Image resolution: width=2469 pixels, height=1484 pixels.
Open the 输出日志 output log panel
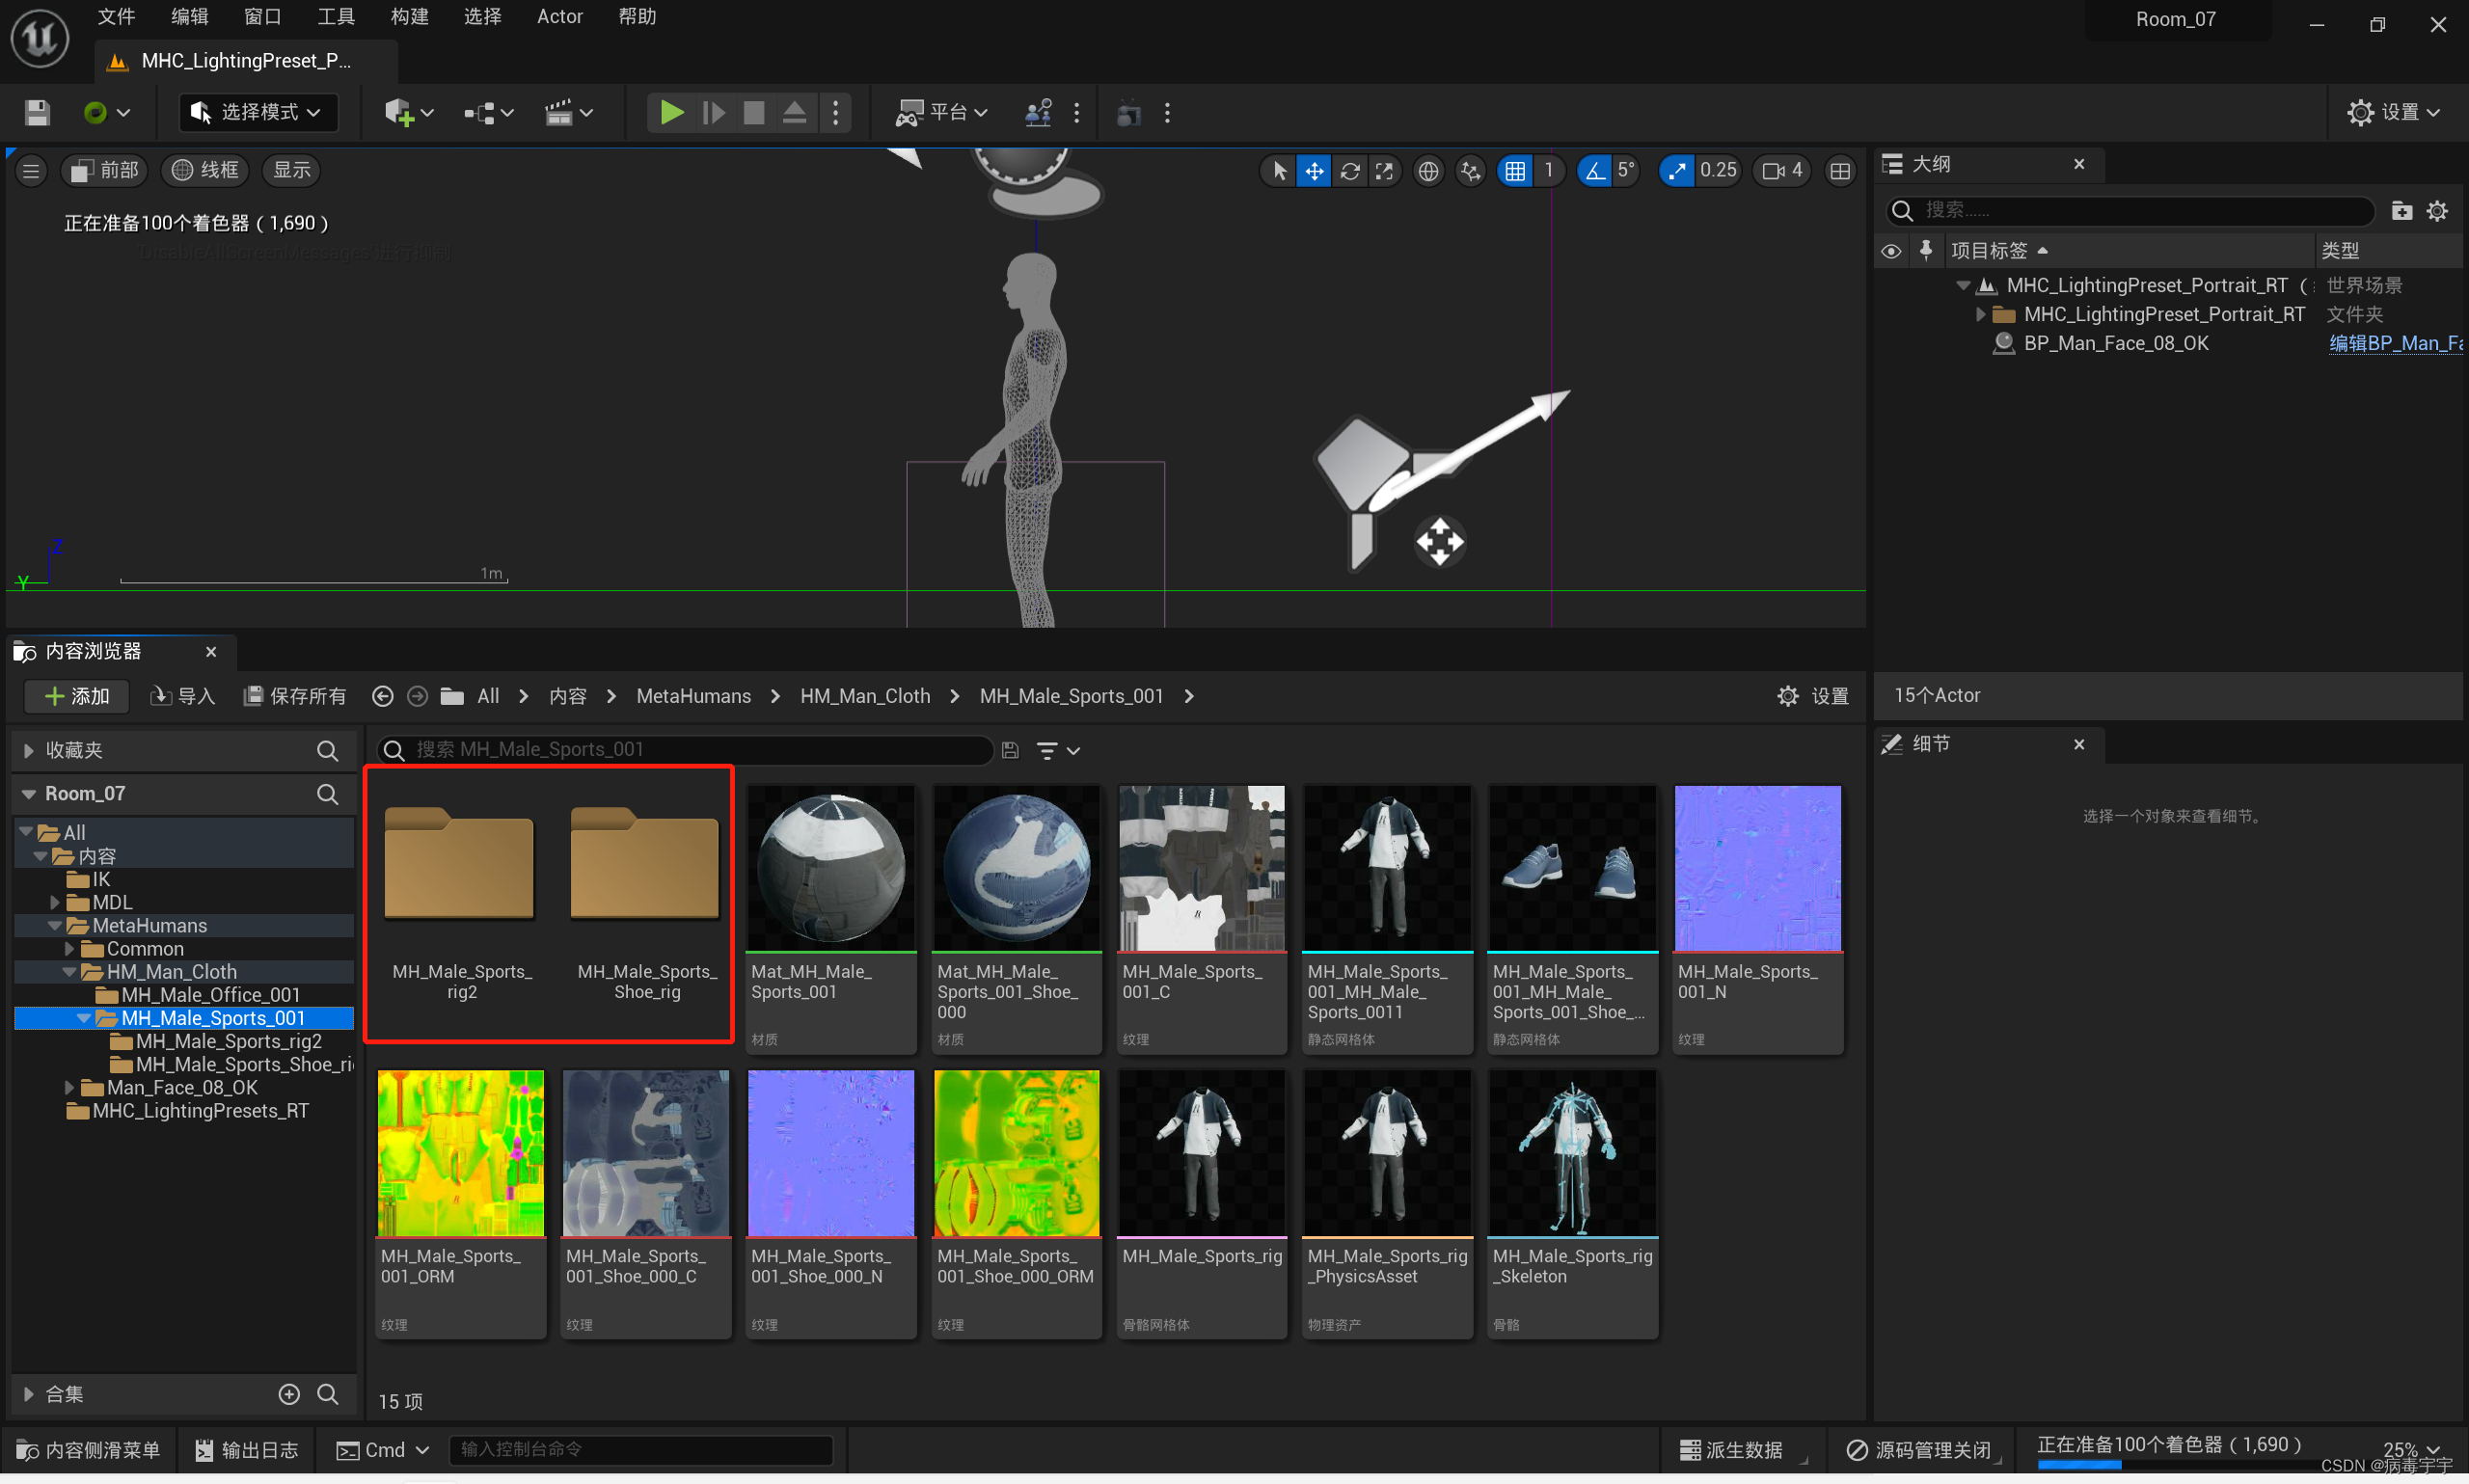click(x=246, y=1449)
